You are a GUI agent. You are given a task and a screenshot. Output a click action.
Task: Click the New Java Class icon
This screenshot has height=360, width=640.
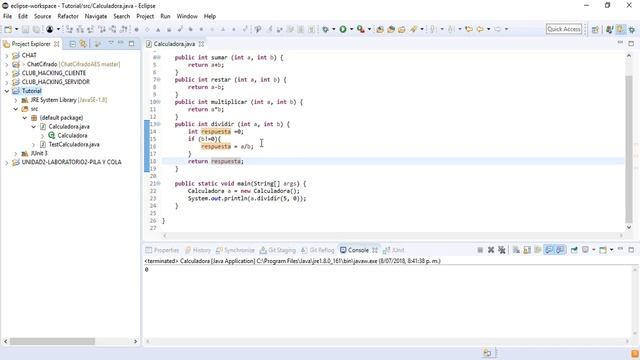click(391, 29)
